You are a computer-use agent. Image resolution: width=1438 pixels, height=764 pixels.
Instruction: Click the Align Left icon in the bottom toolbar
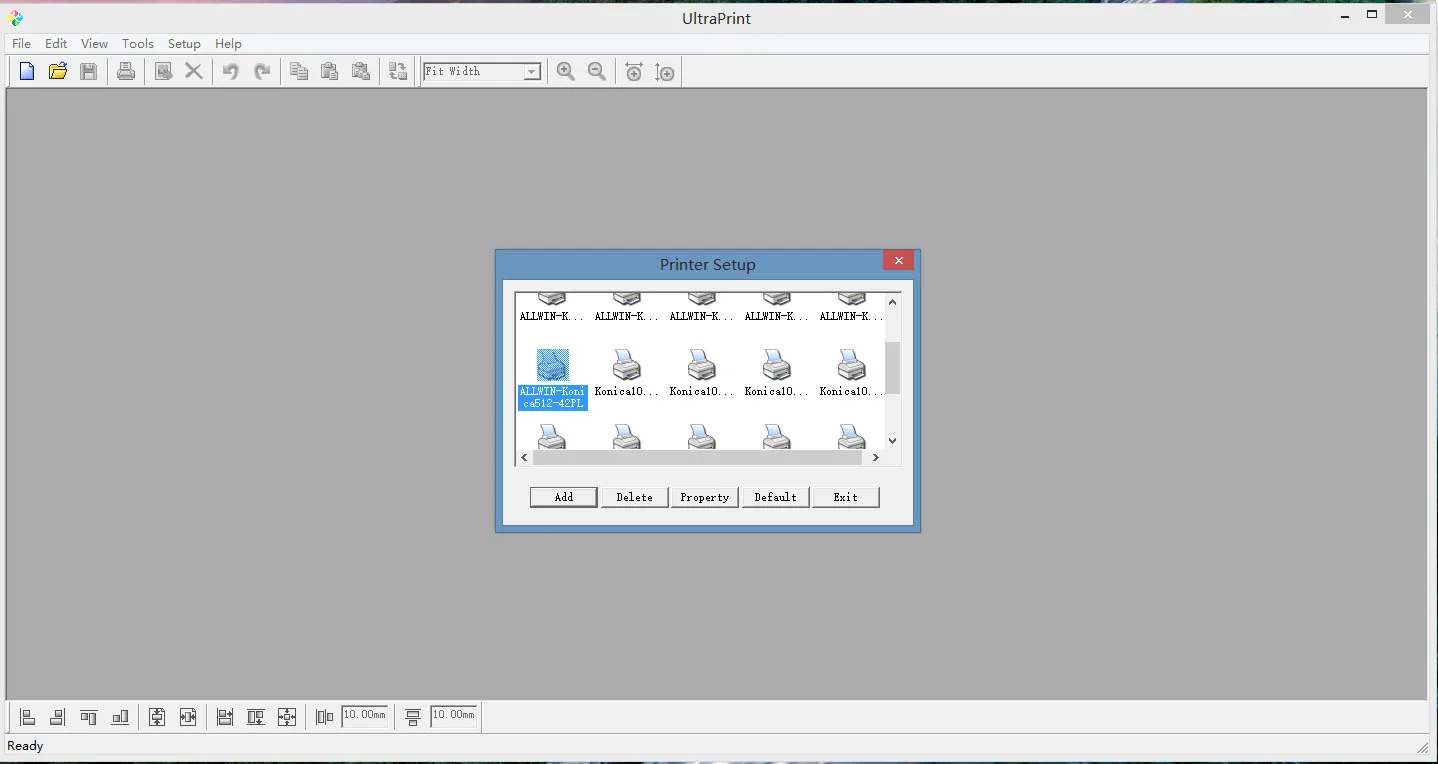click(x=28, y=716)
